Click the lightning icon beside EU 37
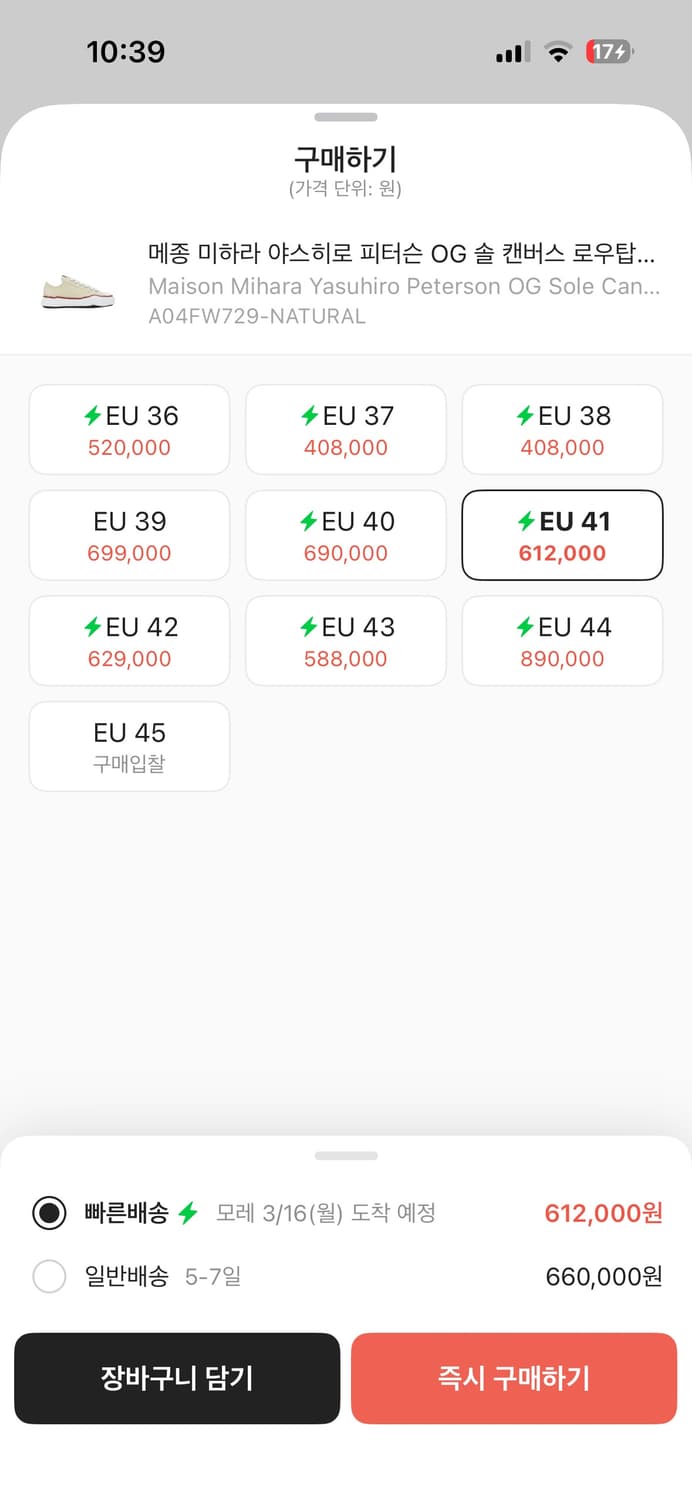The height and width of the screenshot is (1500, 692). pyautogui.click(x=308, y=416)
